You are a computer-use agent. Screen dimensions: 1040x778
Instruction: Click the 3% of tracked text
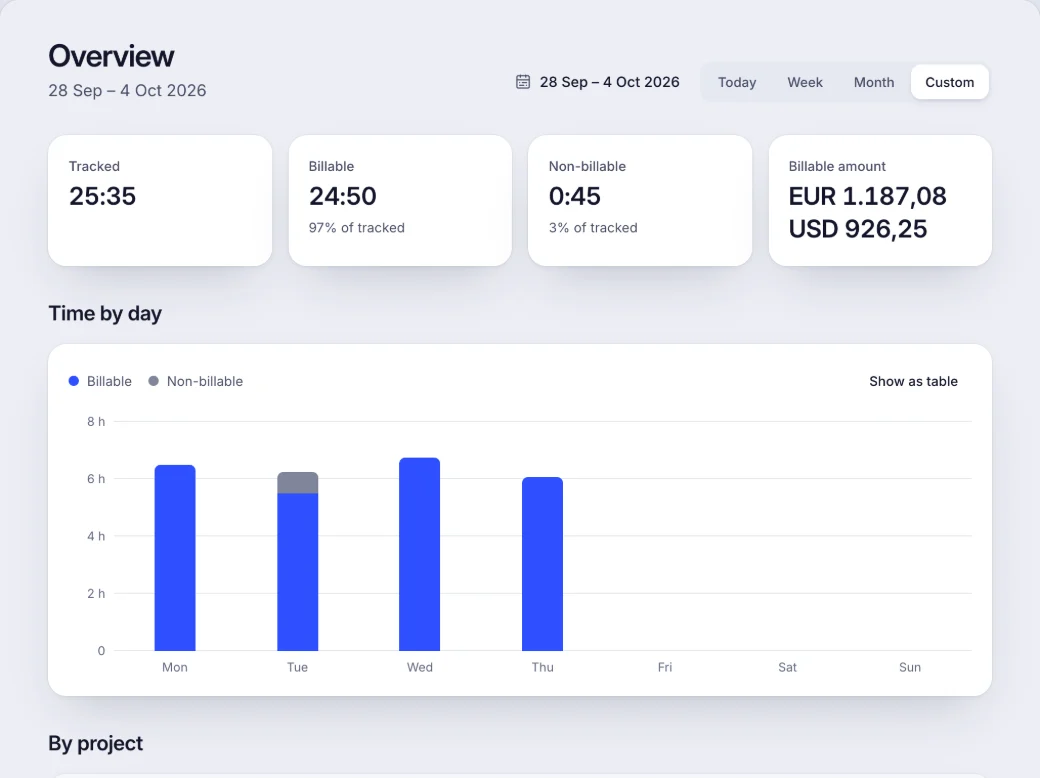tap(593, 227)
